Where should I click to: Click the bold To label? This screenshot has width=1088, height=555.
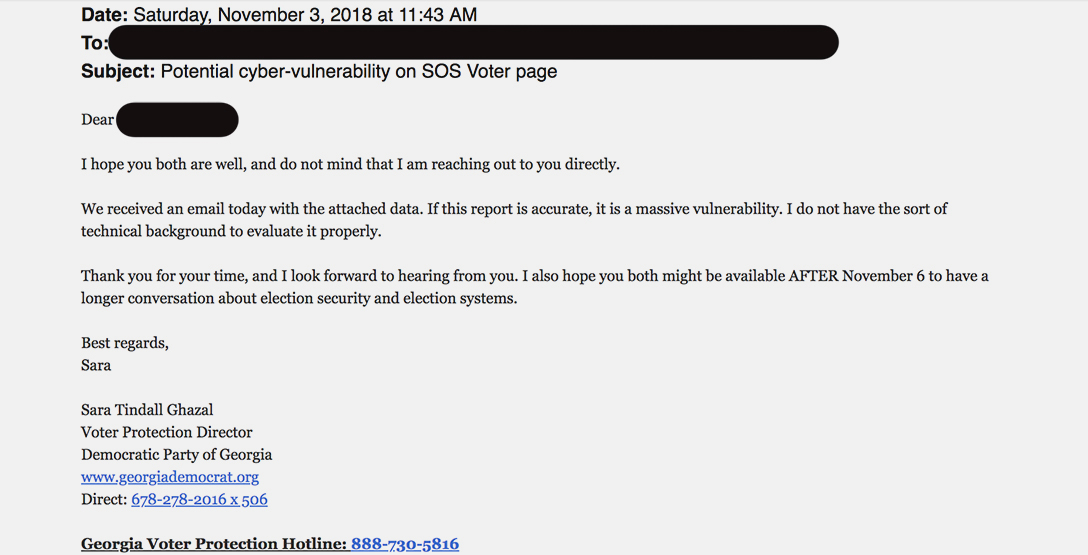(x=94, y=43)
